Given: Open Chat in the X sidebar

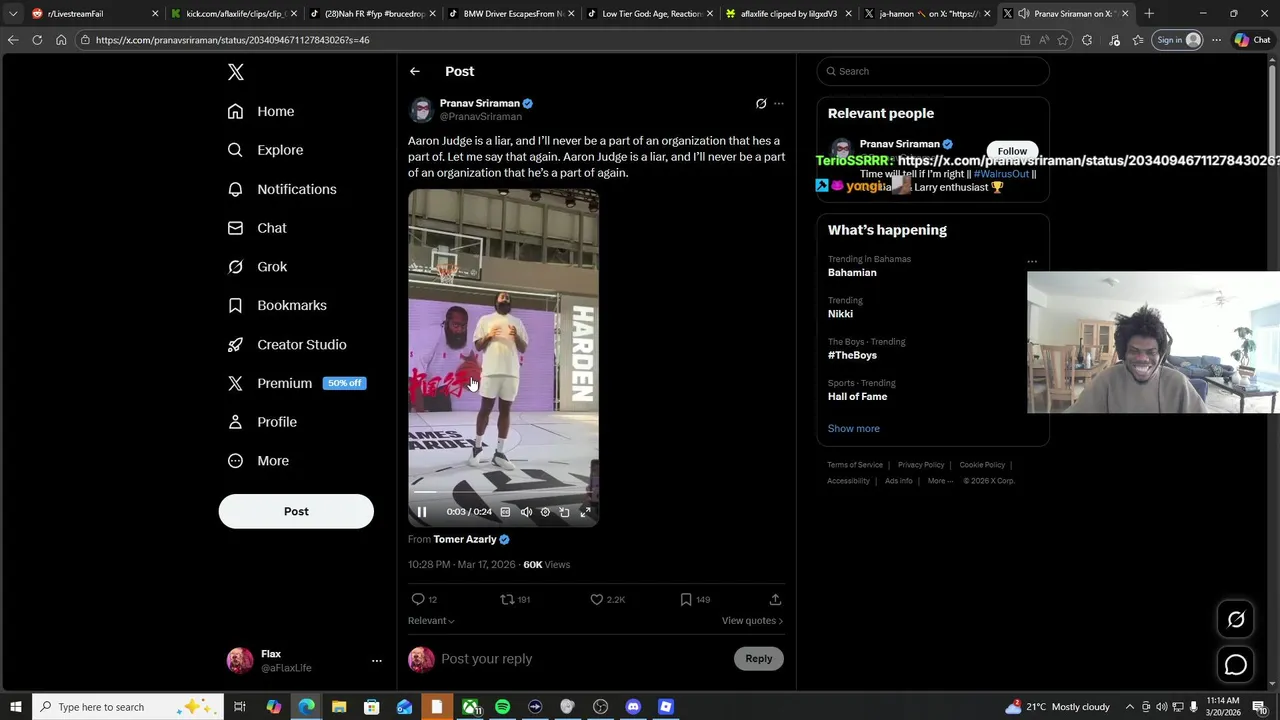Looking at the screenshot, I should [x=257, y=228].
